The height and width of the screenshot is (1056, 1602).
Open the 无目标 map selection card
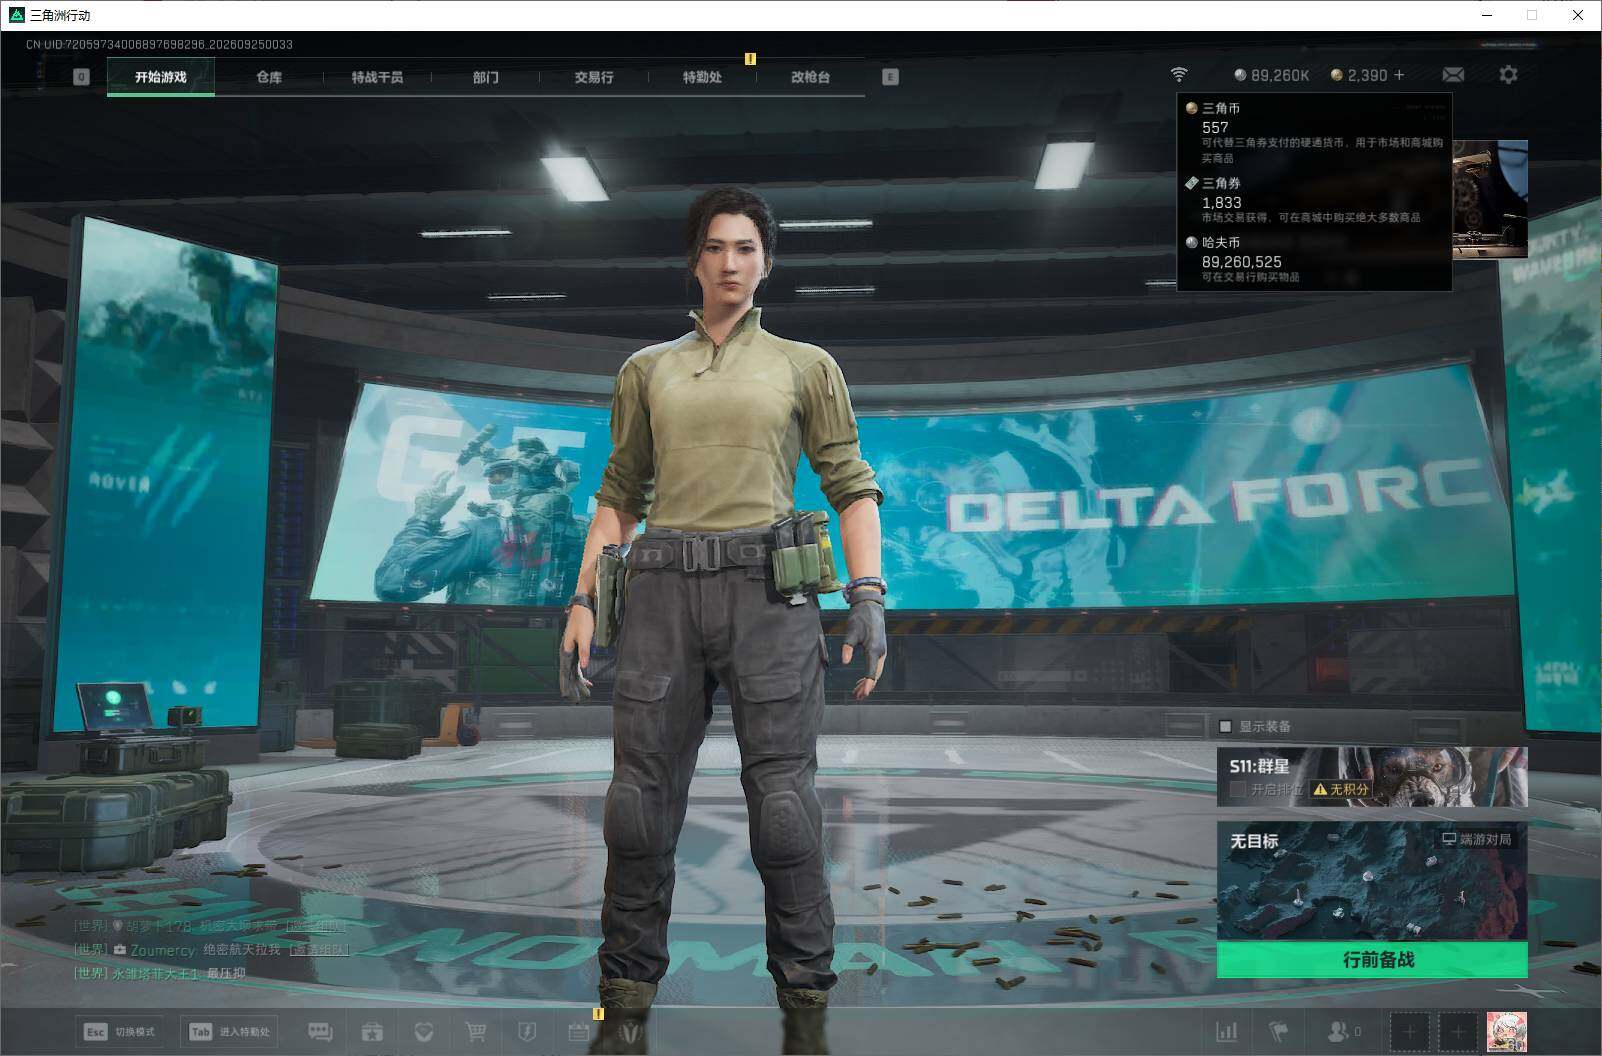(x=1372, y=881)
